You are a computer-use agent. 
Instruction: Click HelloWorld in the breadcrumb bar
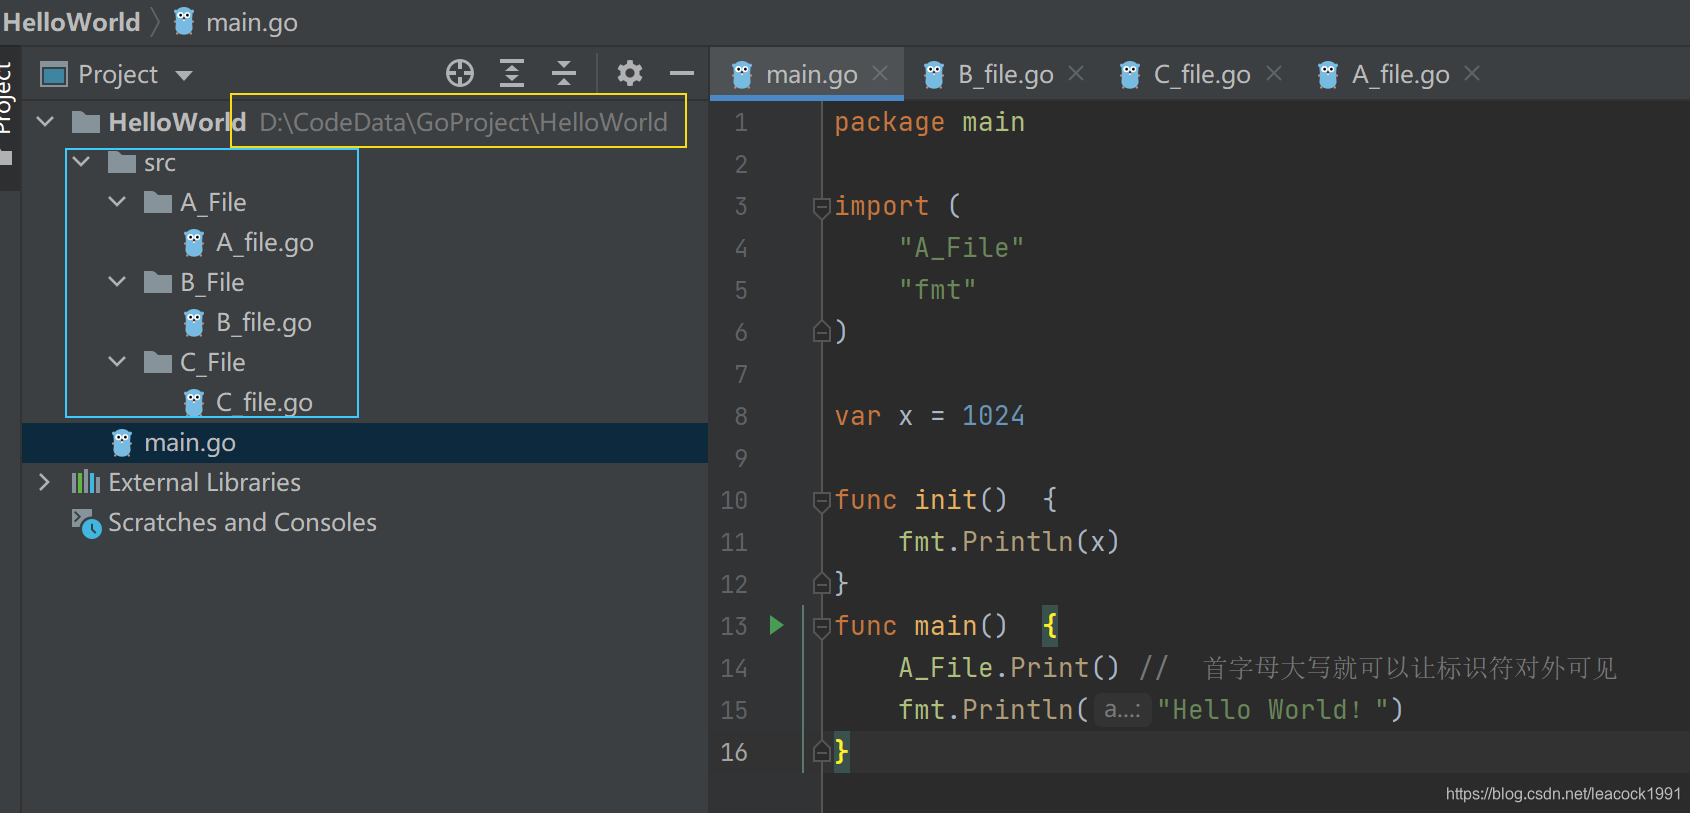(x=72, y=22)
